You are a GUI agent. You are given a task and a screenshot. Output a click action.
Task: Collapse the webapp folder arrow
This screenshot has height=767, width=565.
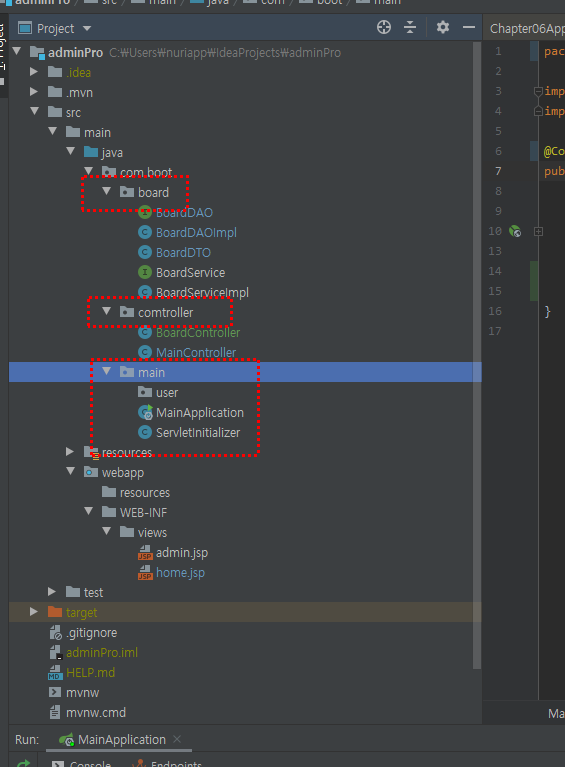[x=71, y=471]
